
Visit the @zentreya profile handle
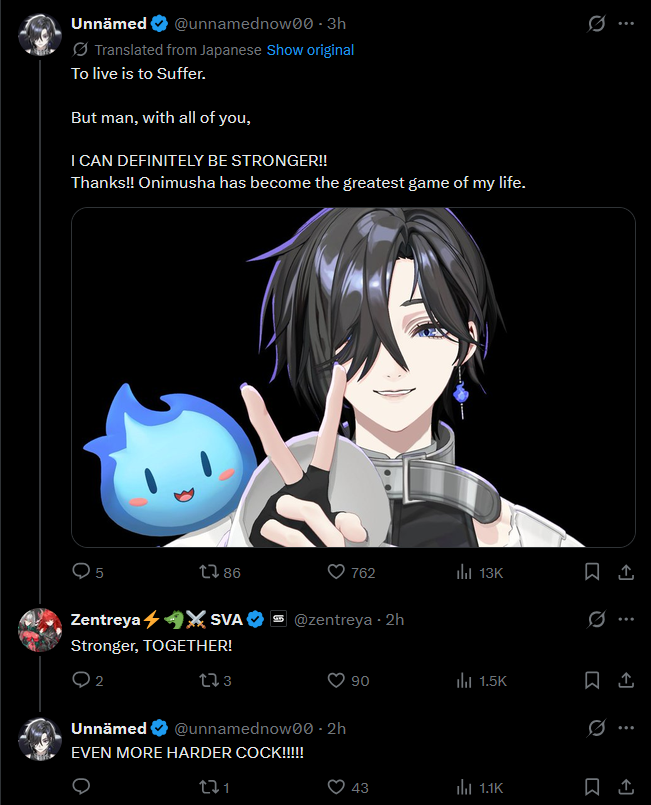click(x=333, y=620)
